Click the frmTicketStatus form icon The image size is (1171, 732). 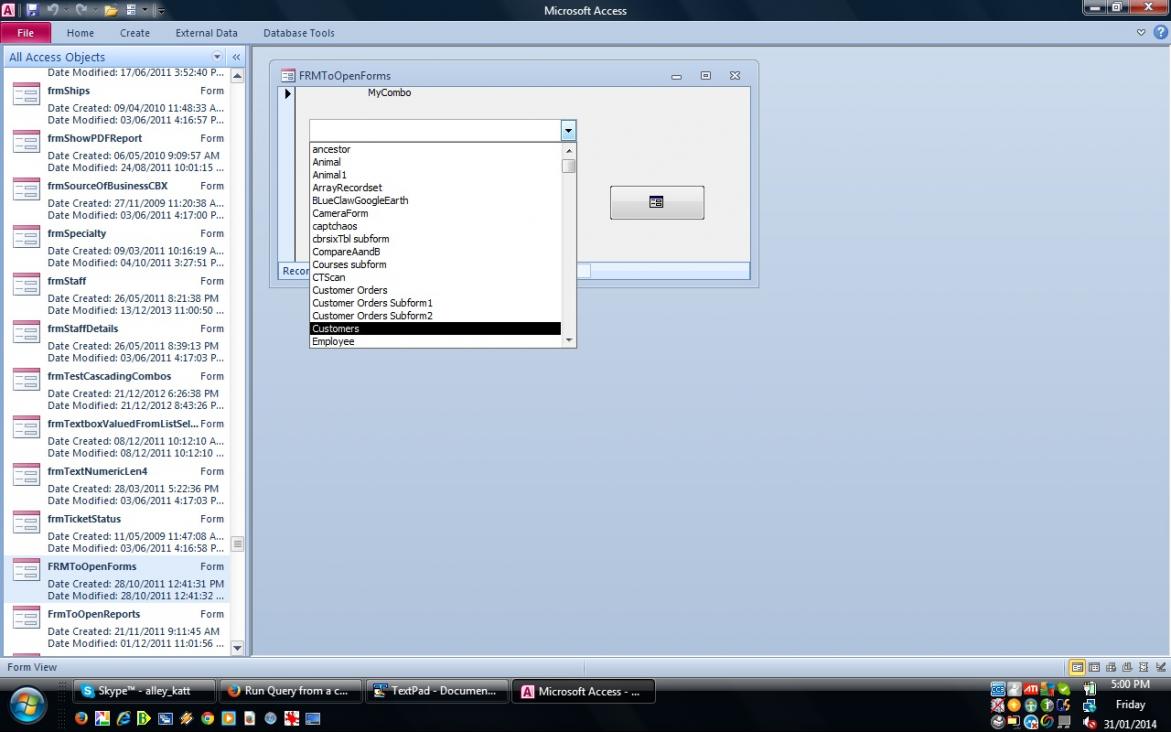(x=26, y=523)
